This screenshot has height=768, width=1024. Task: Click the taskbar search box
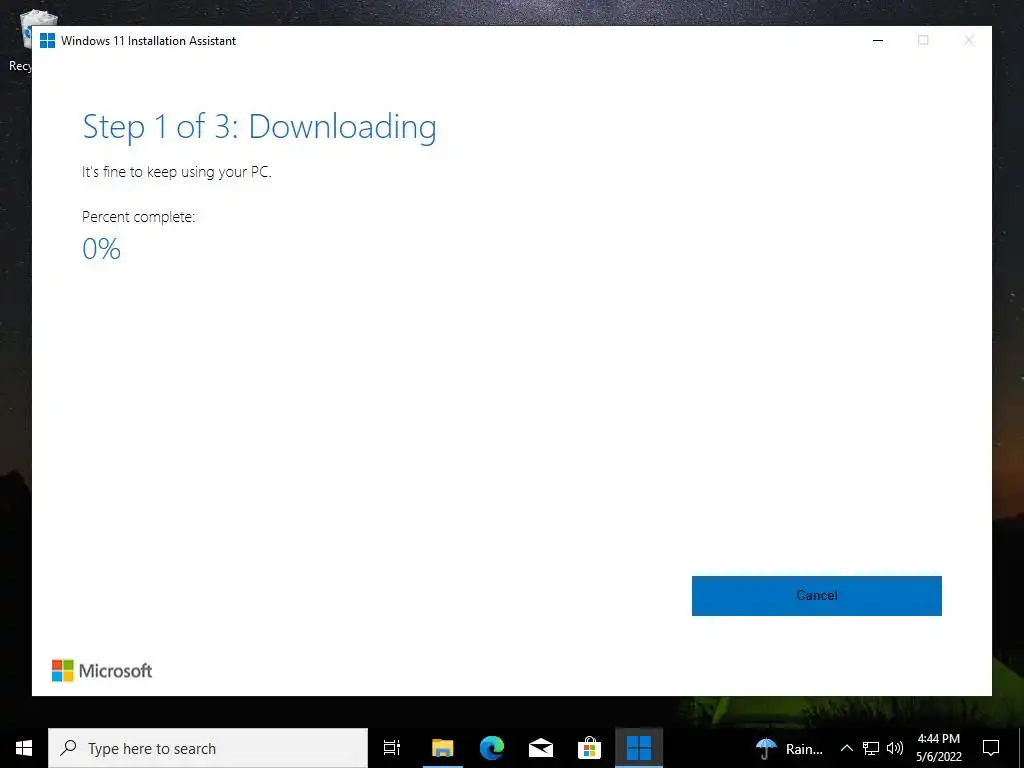click(208, 748)
